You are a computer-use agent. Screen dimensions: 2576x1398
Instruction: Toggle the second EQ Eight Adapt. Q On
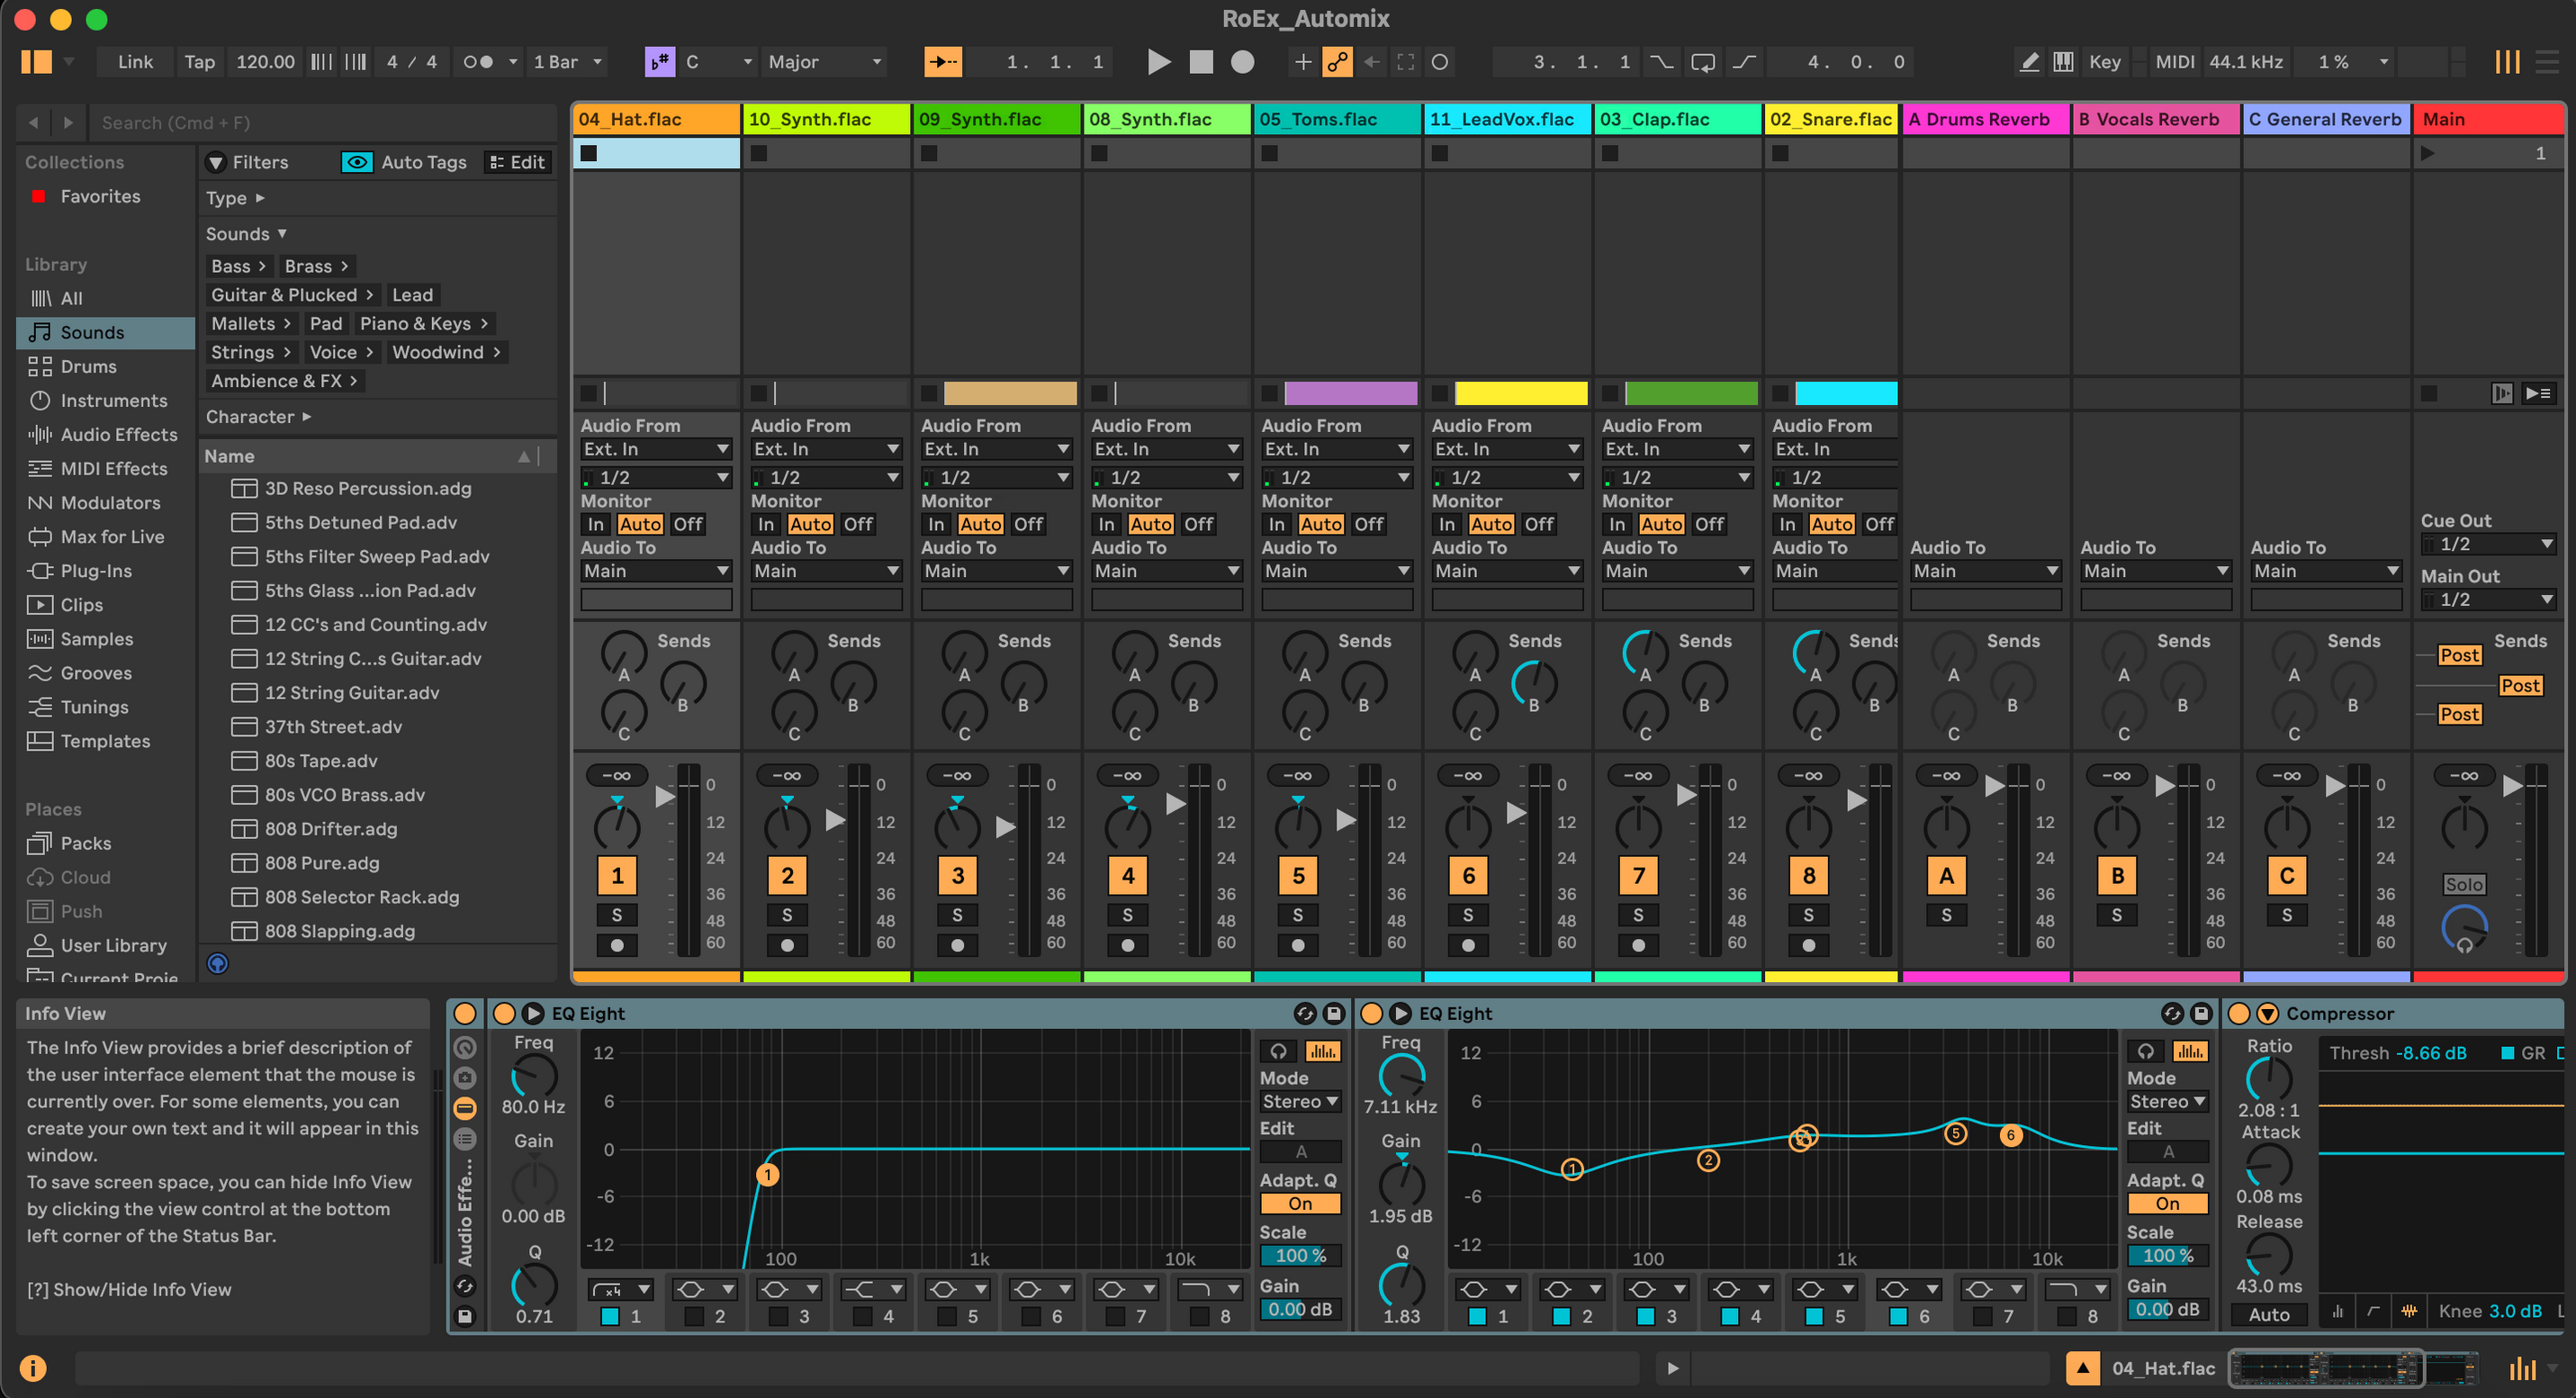(2167, 1203)
